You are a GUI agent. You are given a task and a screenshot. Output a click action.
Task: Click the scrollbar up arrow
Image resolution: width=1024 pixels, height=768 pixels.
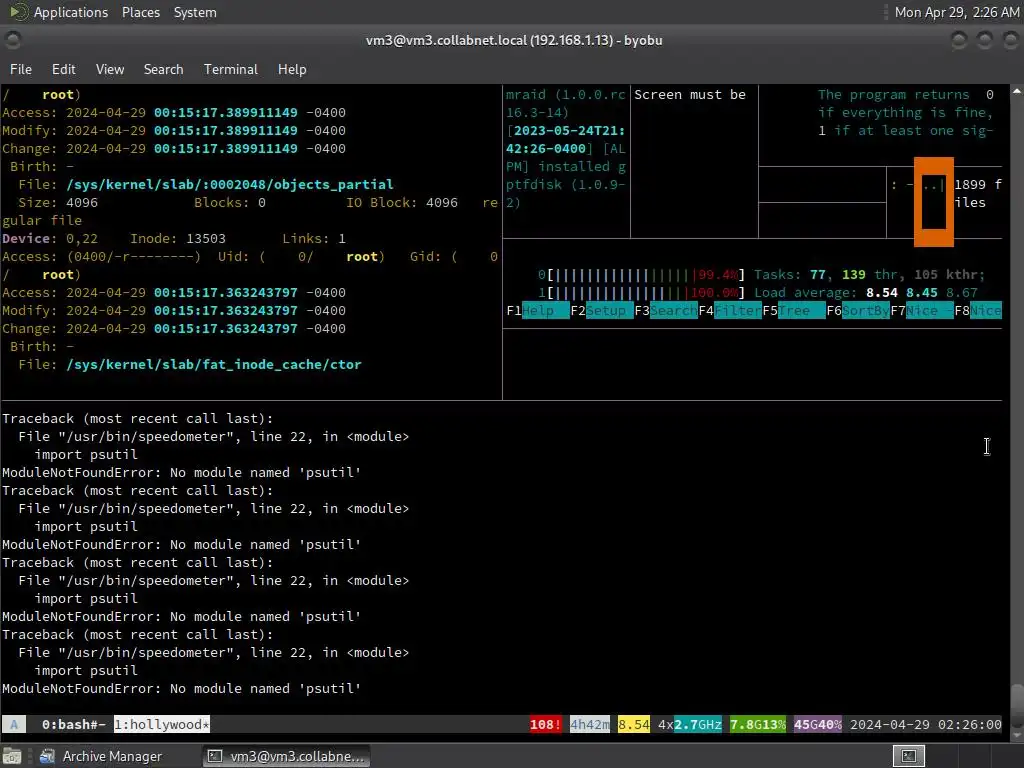tap(1017, 91)
